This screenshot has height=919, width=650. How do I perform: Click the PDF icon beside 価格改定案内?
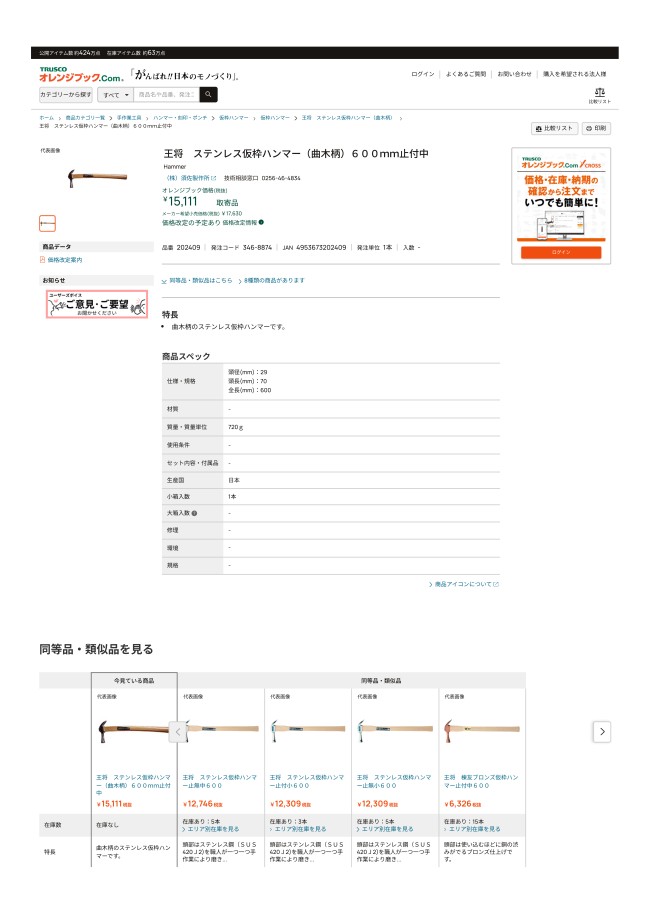pos(42,260)
